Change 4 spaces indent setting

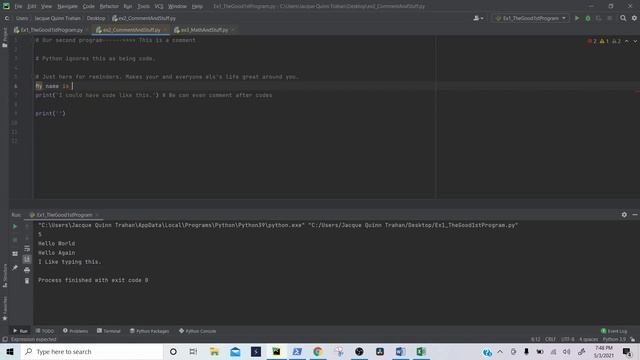[x=589, y=340]
